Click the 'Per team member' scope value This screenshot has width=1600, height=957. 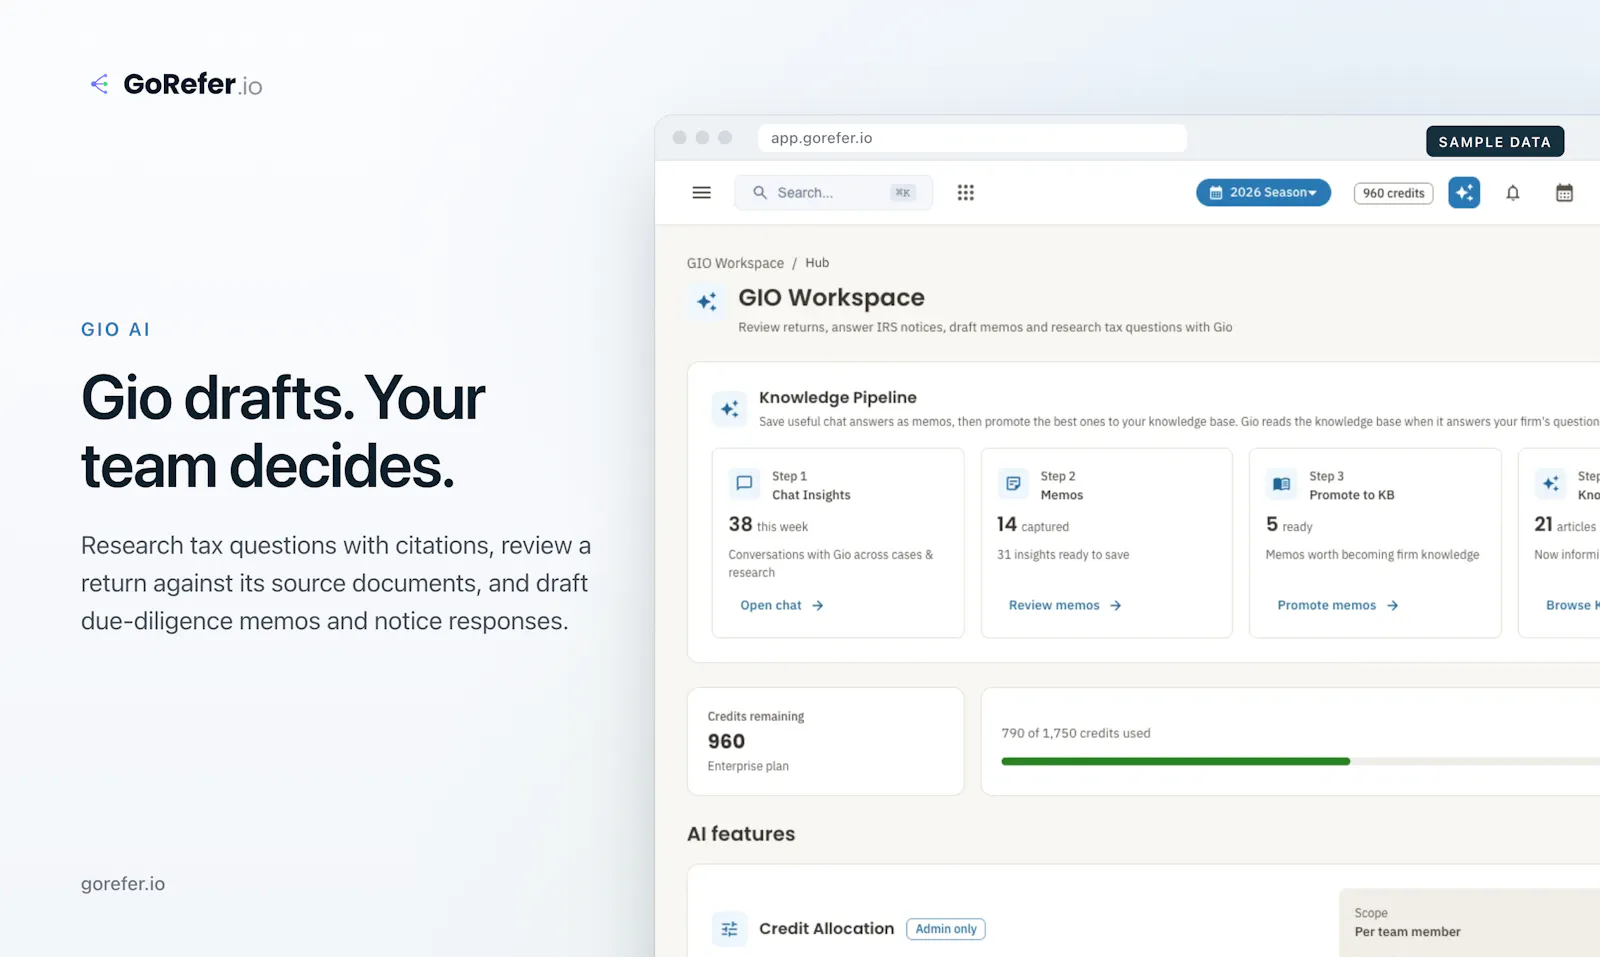pyautogui.click(x=1407, y=932)
